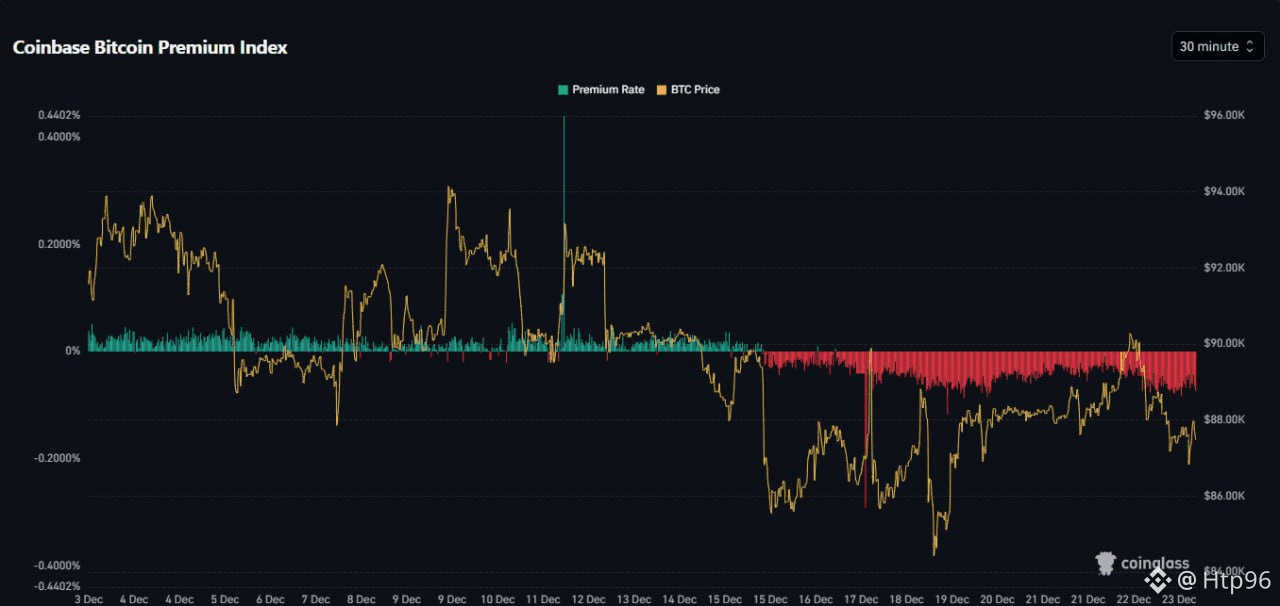Click the $88.00K right axis label

click(x=1224, y=420)
